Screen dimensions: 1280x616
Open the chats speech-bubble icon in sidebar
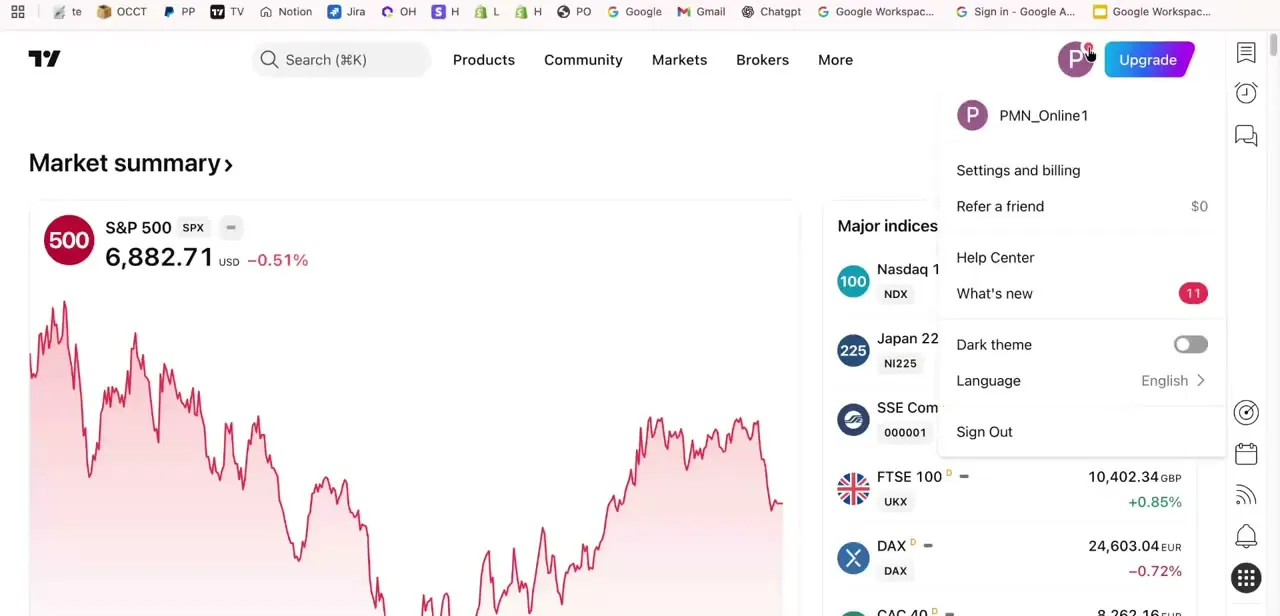[x=1246, y=135]
